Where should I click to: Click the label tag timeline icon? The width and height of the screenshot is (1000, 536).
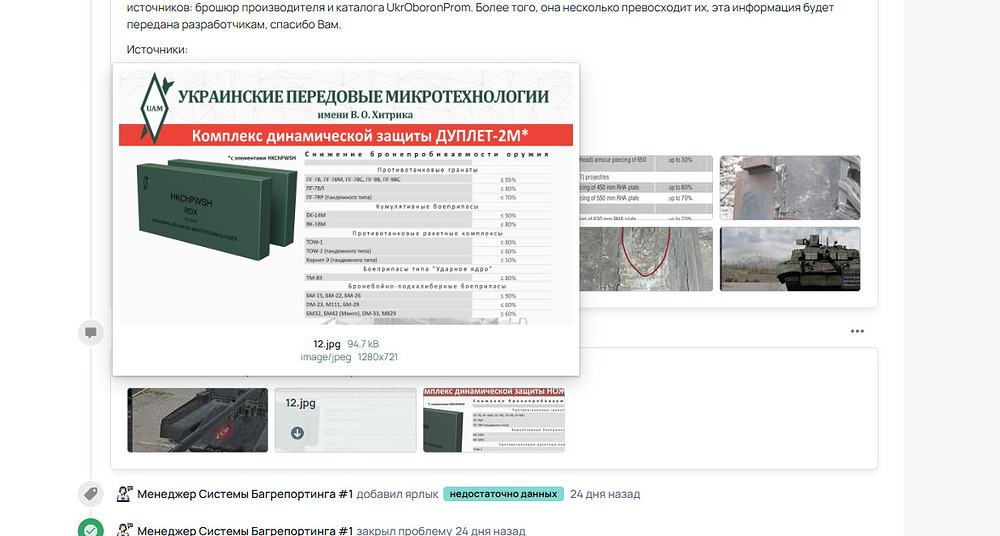pos(91,494)
